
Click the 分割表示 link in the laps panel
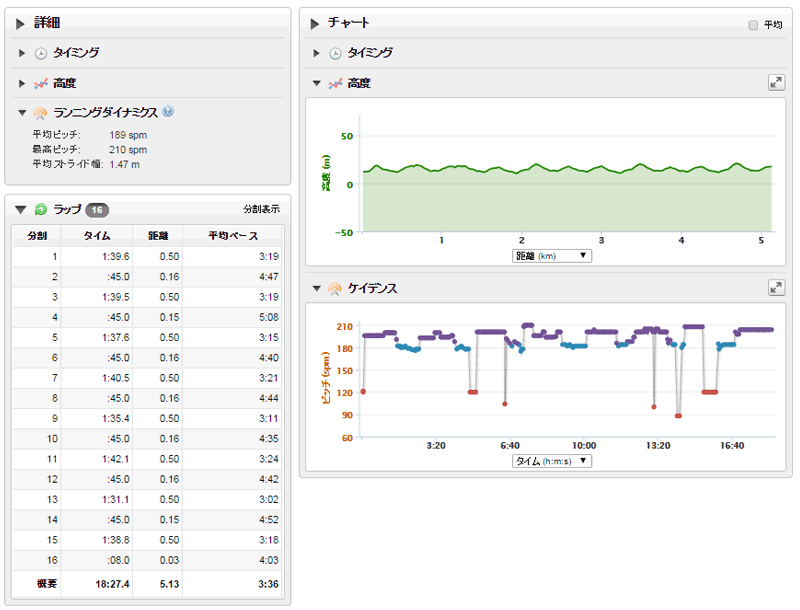(x=261, y=210)
